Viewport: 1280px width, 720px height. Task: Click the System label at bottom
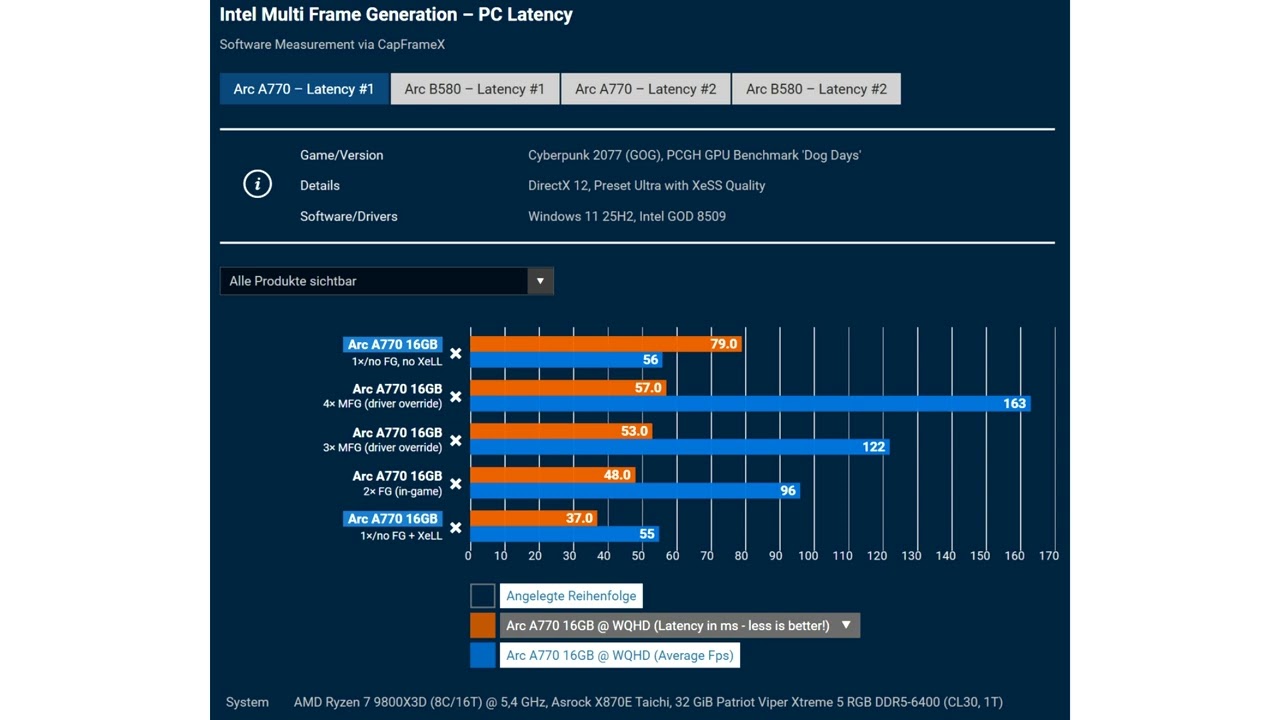pos(247,702)
